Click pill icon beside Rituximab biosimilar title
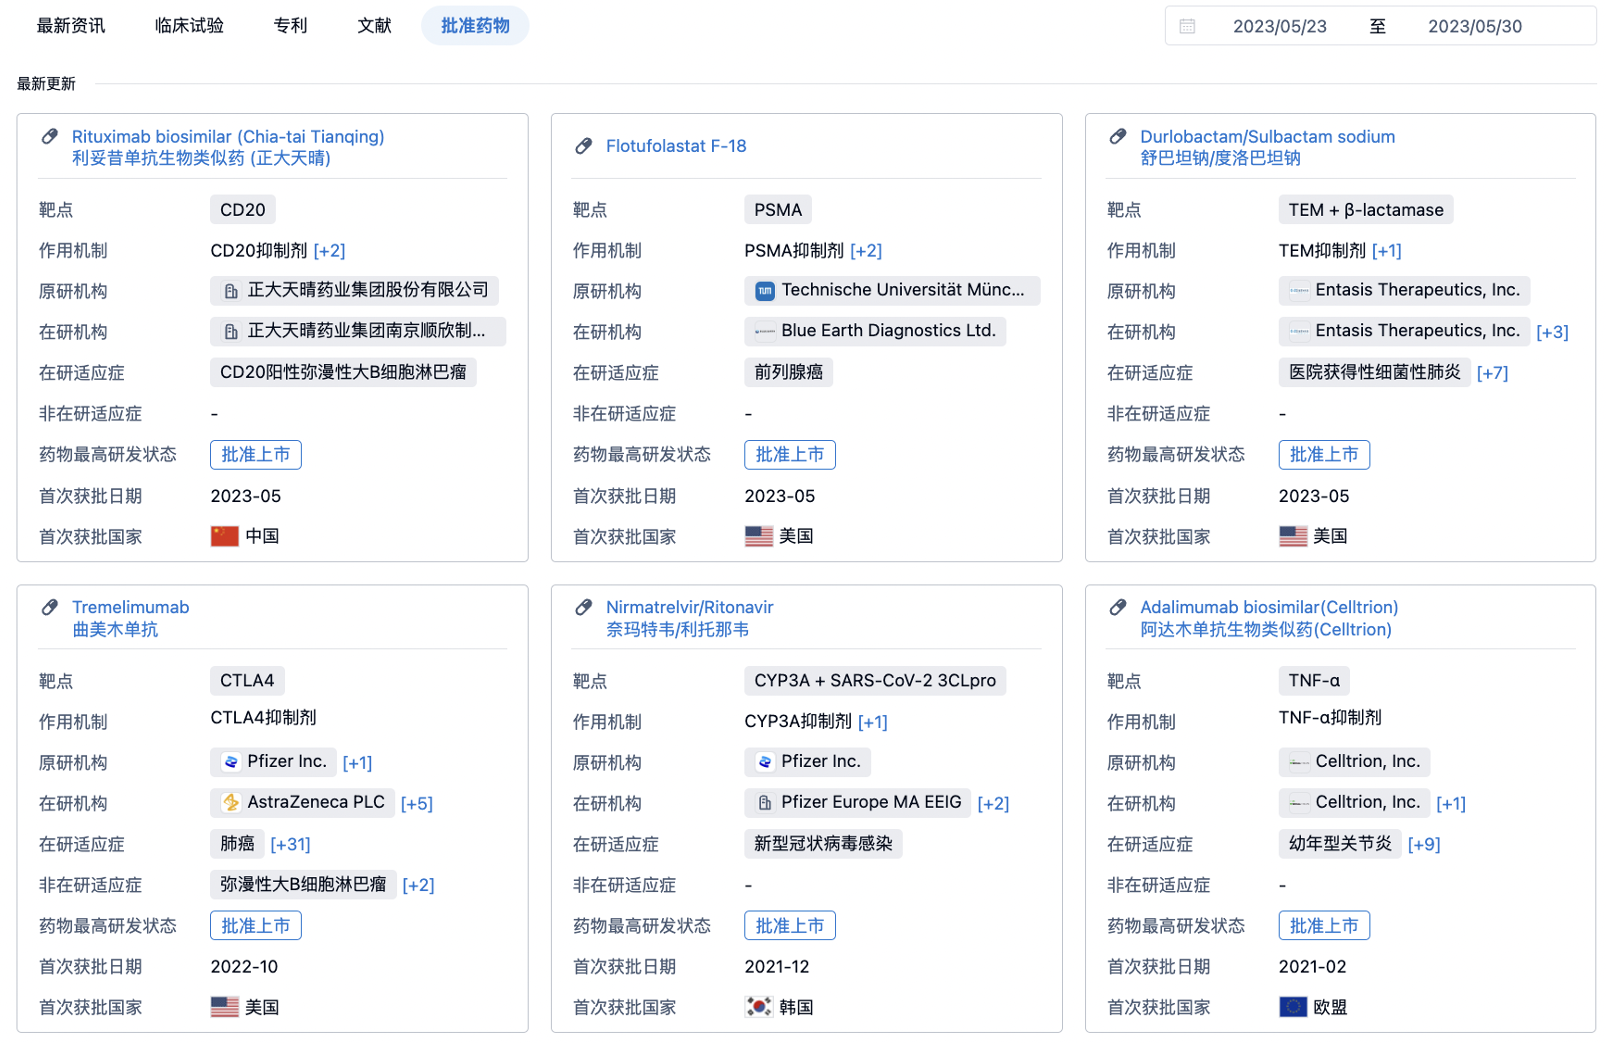1606x1044 pixels. [x=49, y=137]
